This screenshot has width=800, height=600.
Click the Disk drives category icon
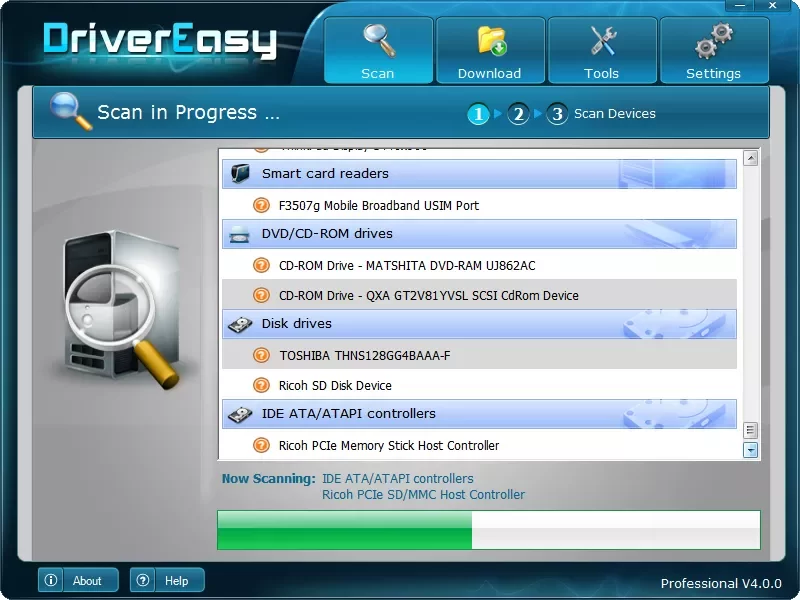(x=240, y=324)
